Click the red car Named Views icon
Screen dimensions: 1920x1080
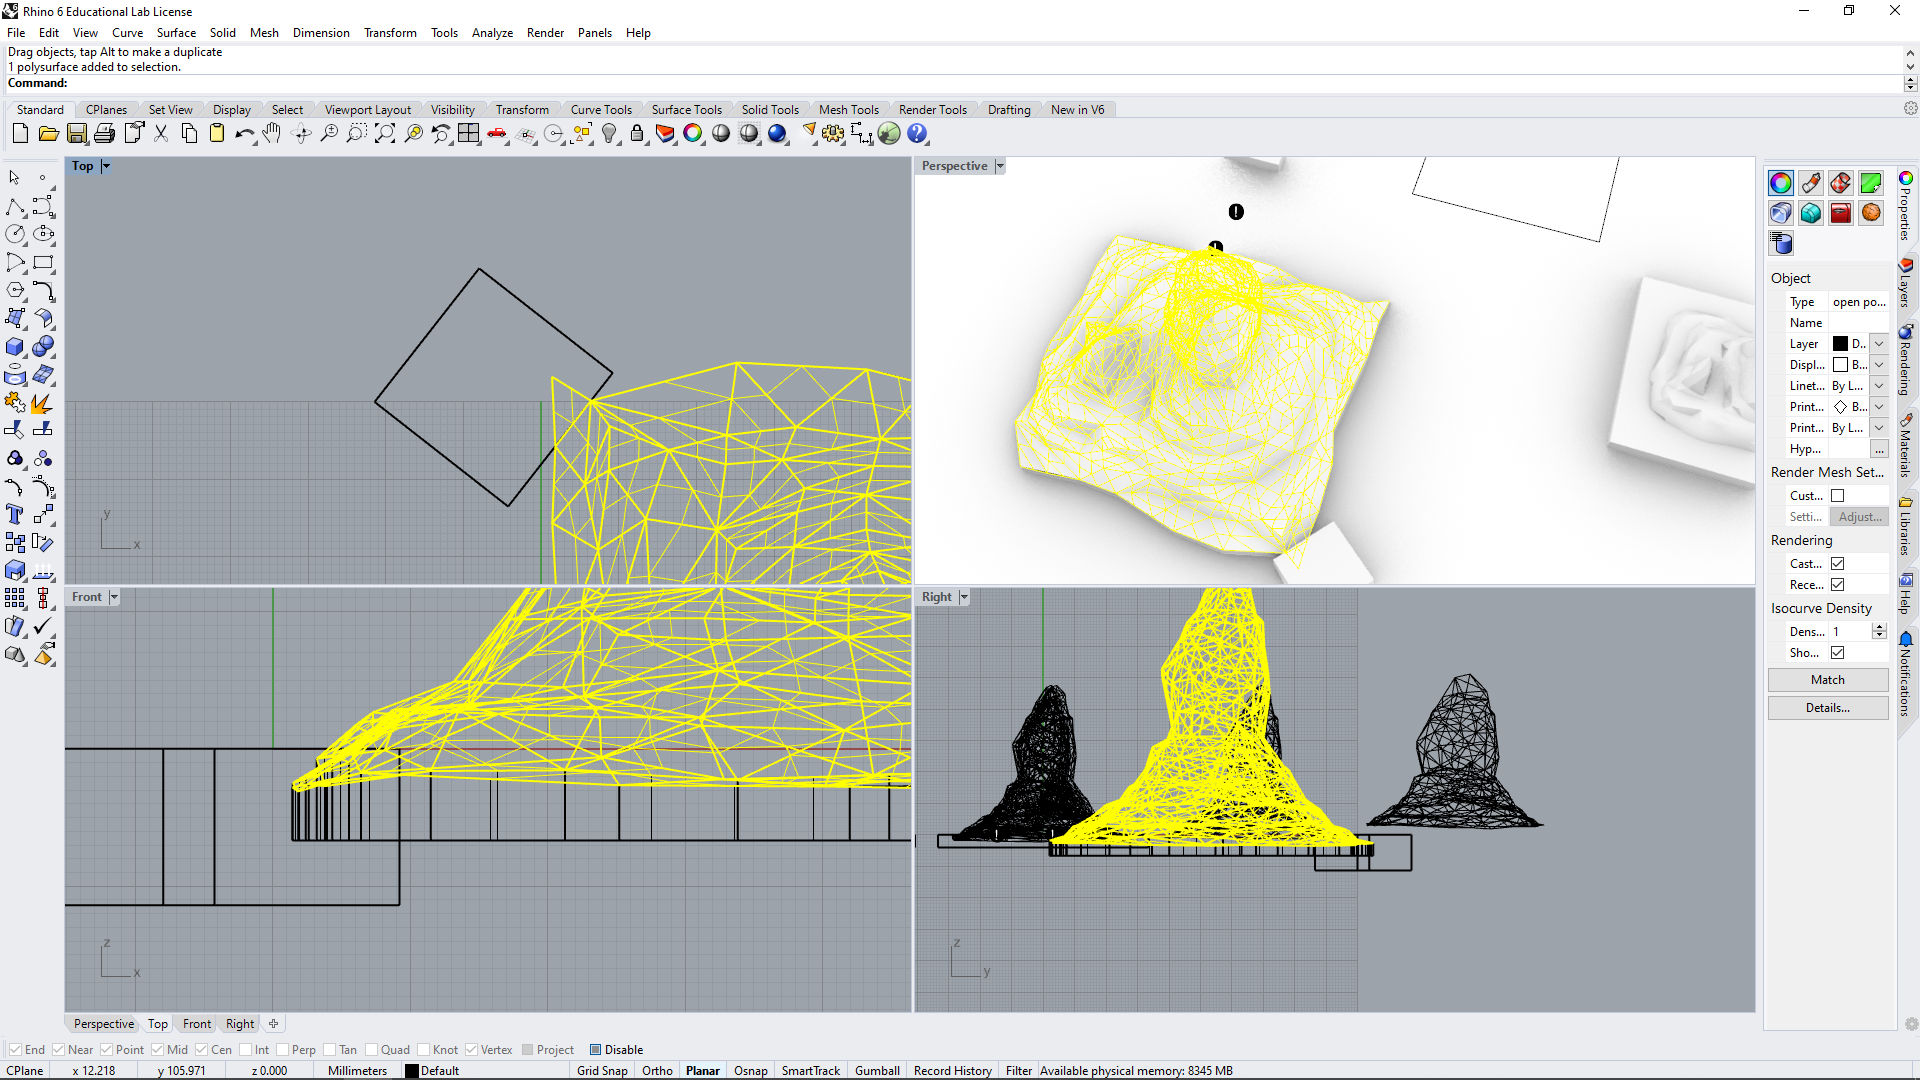[497, 133]
